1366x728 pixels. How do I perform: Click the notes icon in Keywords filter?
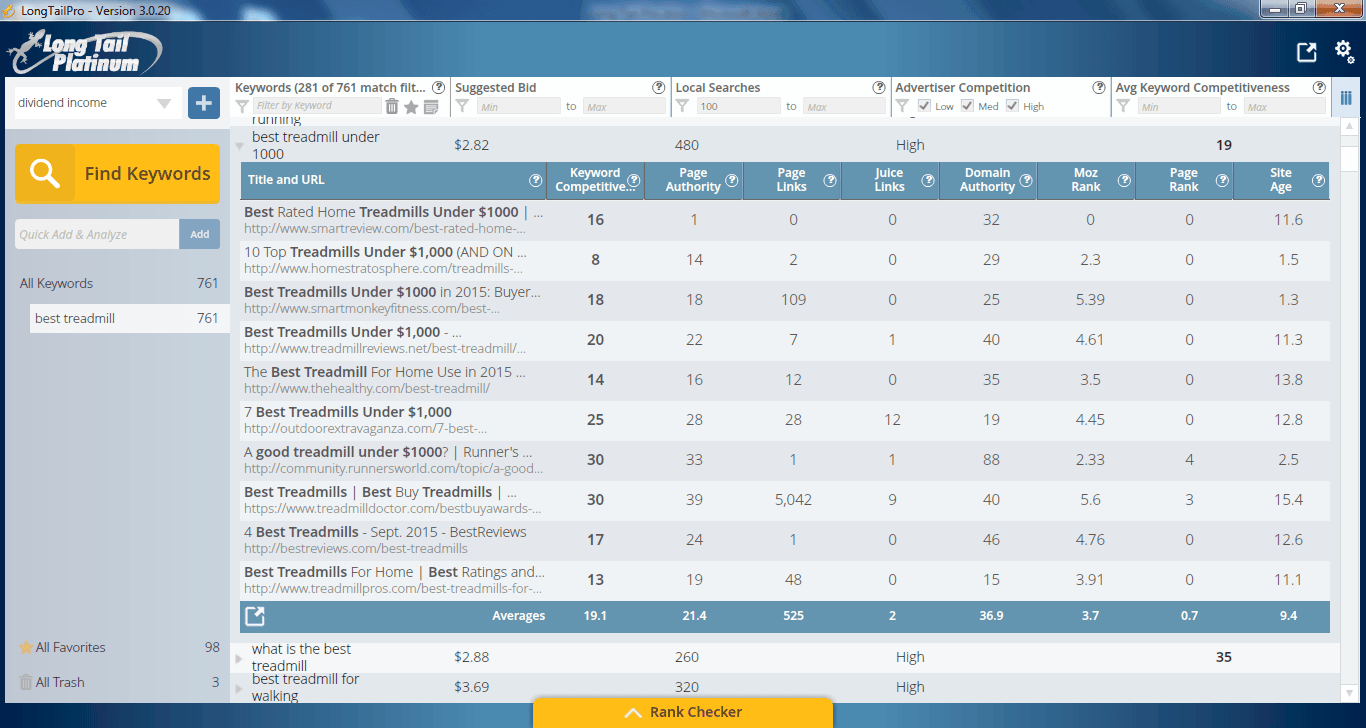click(431, 106)
